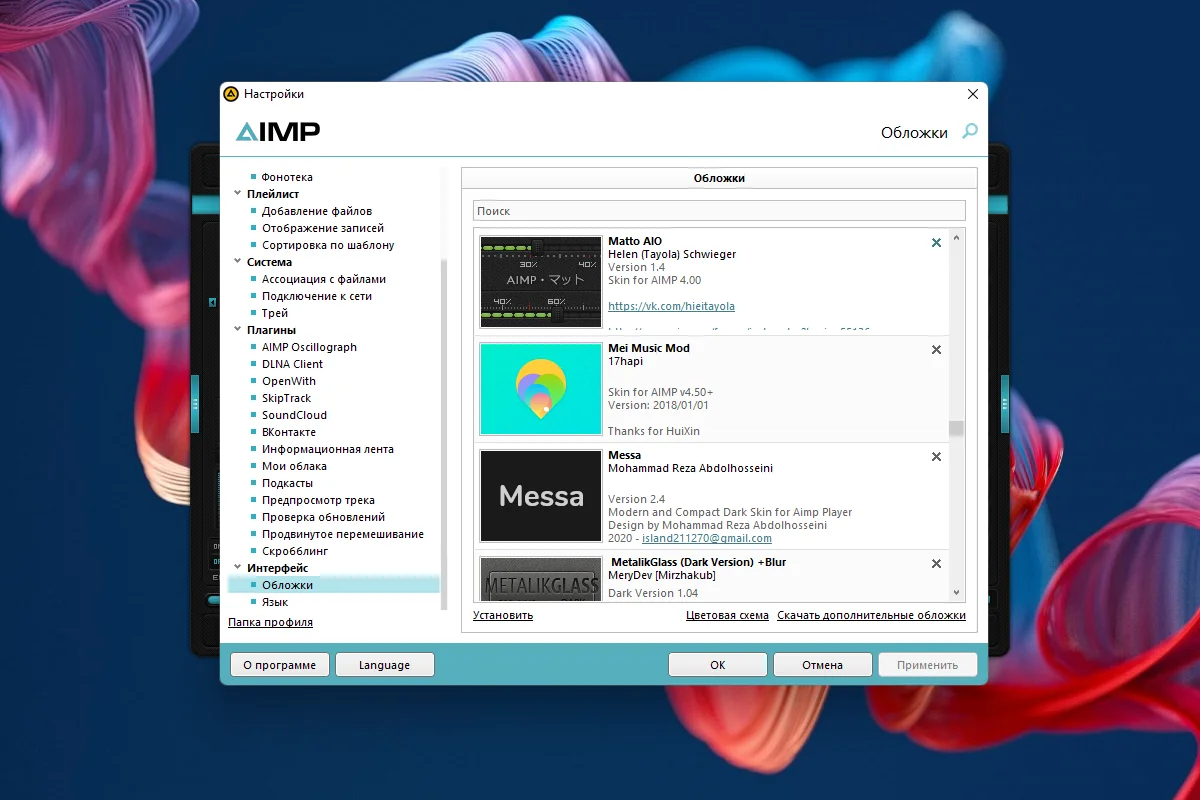1200x800 pixels.
Task: Go to Добавление файлов settings
Action: click(x=317, y=211)
